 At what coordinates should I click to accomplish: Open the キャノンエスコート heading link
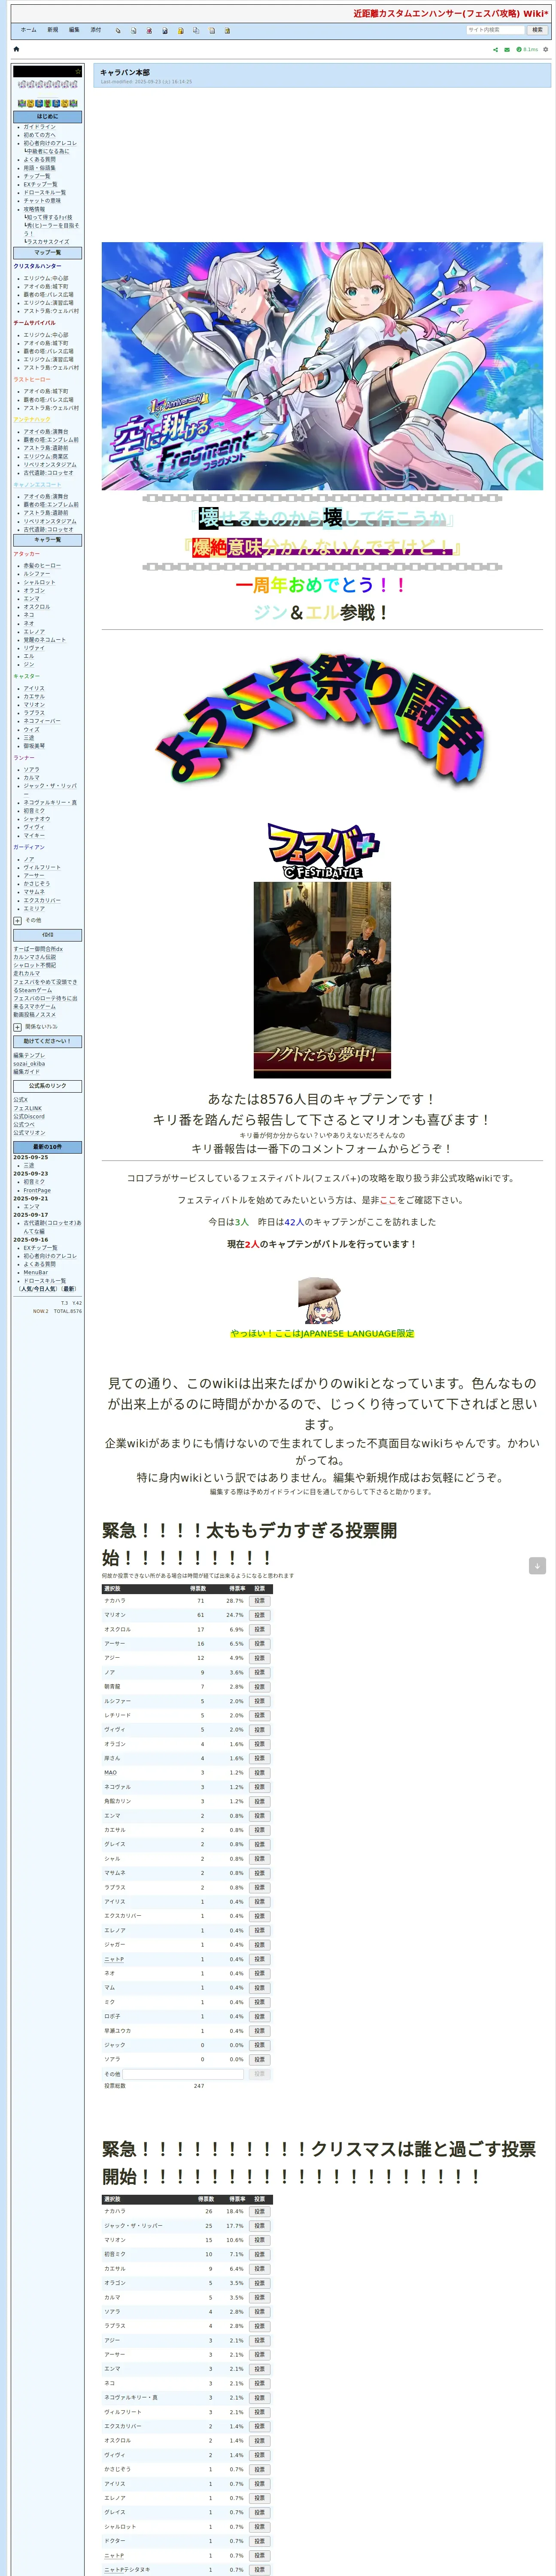37,485
